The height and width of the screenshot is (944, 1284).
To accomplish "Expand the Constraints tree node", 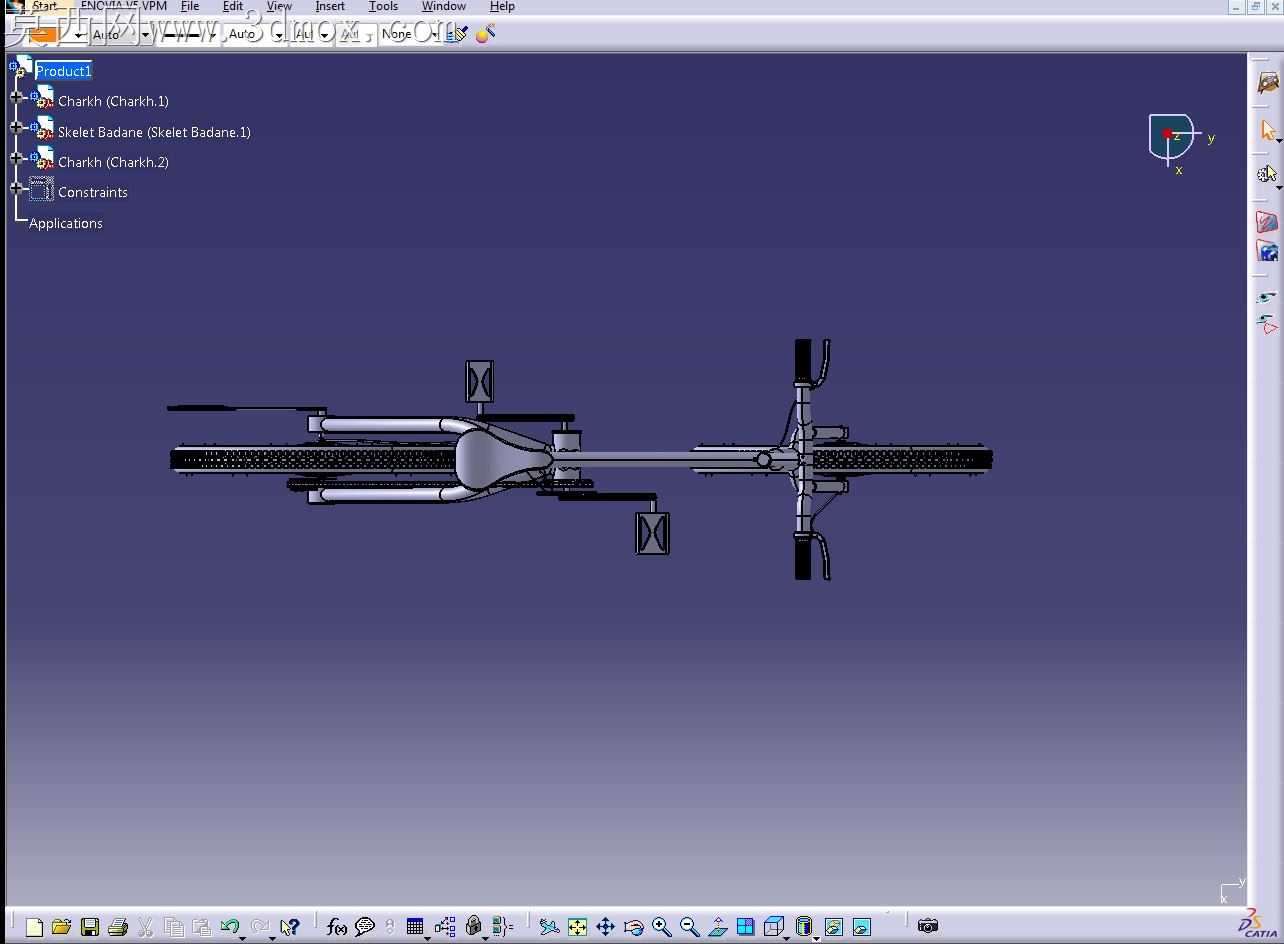I will [x=16, y=188].
